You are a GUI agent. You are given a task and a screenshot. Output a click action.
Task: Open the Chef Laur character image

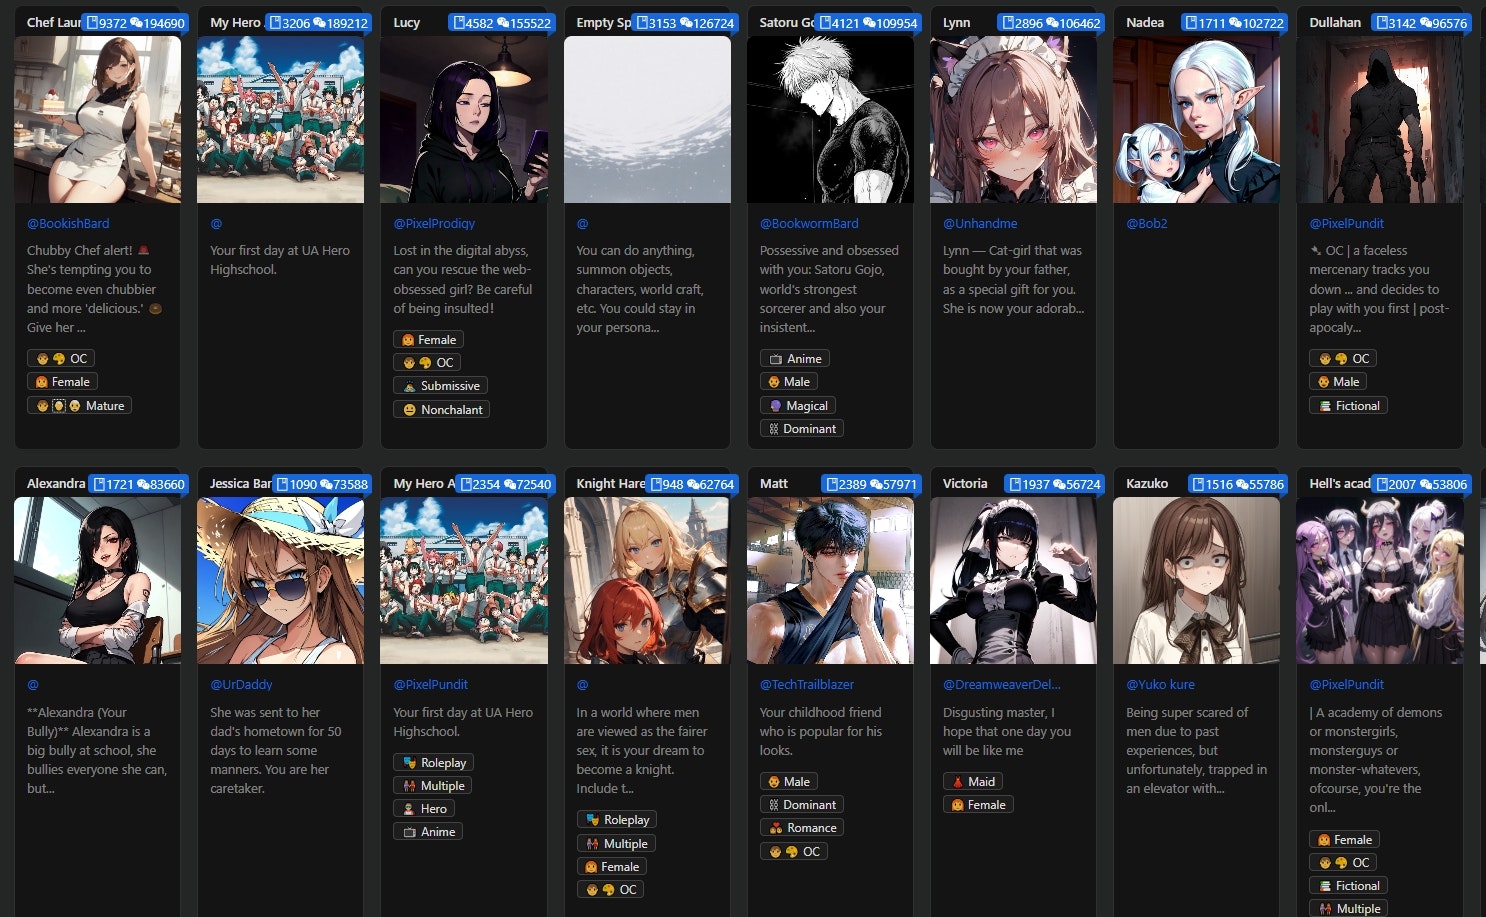point(97,120)
